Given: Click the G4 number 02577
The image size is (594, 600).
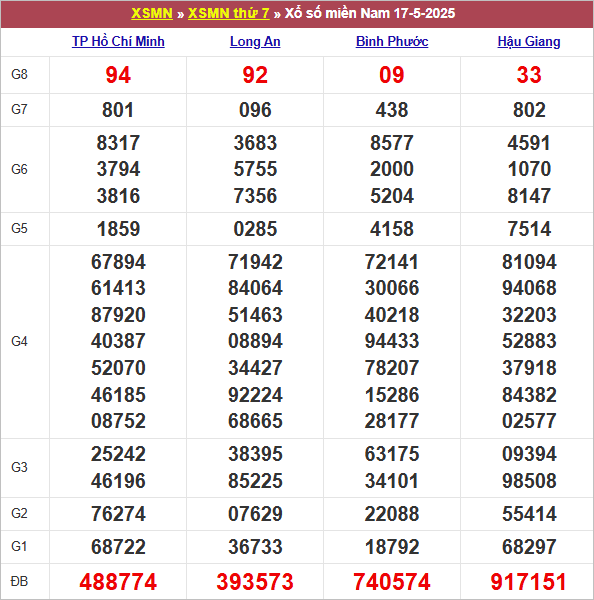Looking at the screenshot, I should [529, 421].
